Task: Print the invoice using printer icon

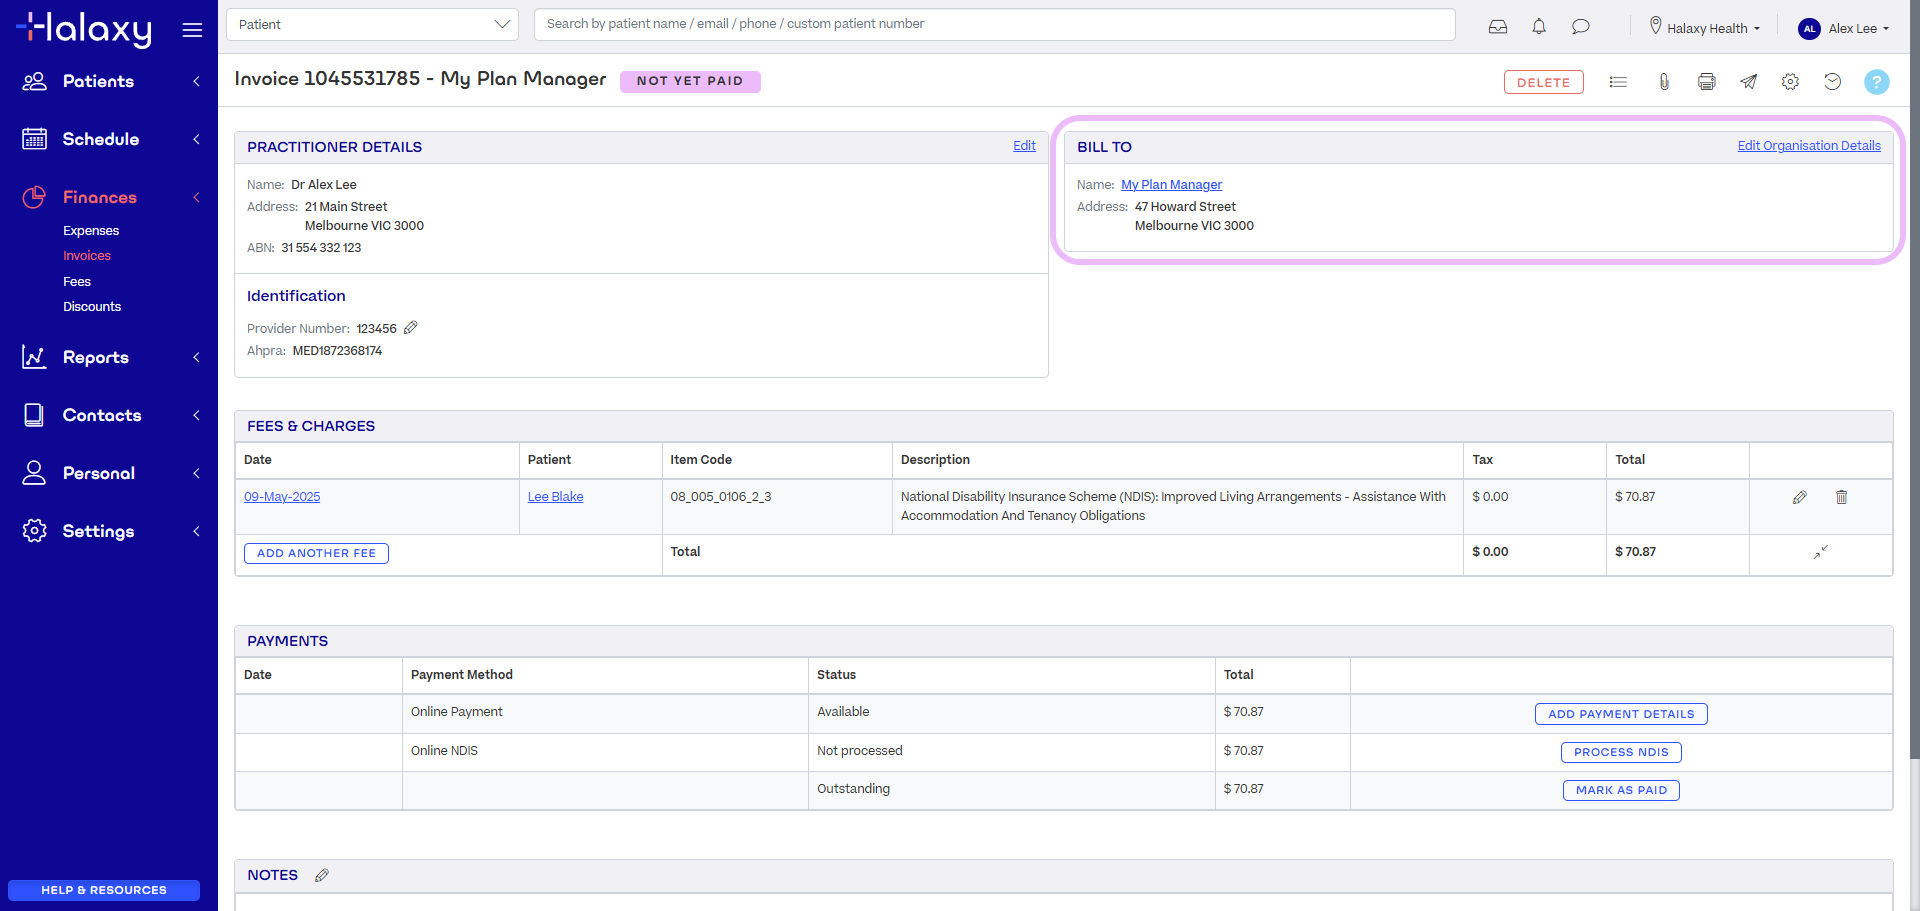Action: (1707, 82)
